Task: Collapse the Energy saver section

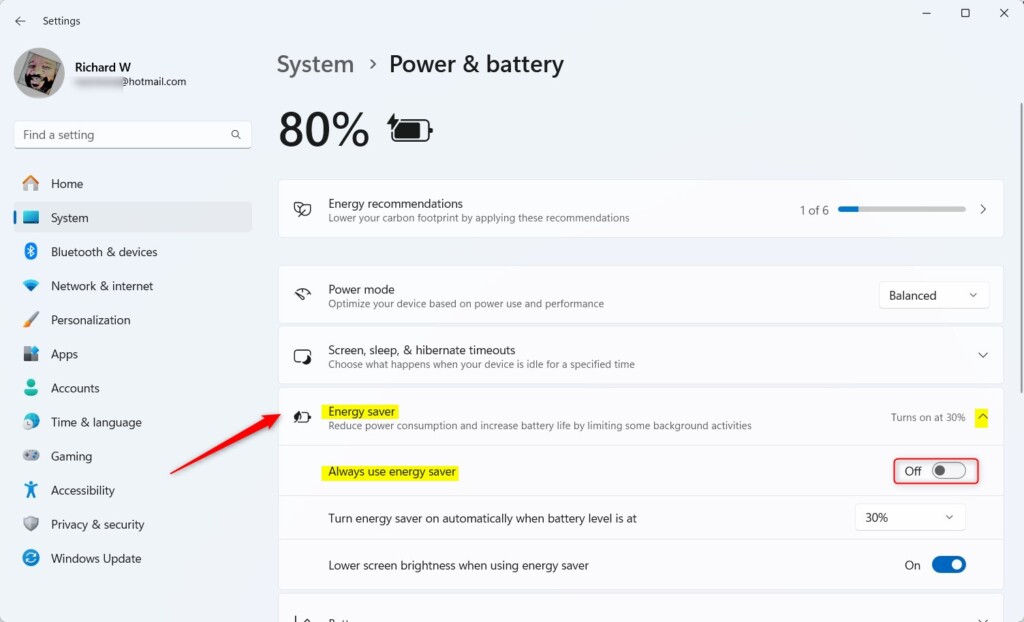Action: 982,417
